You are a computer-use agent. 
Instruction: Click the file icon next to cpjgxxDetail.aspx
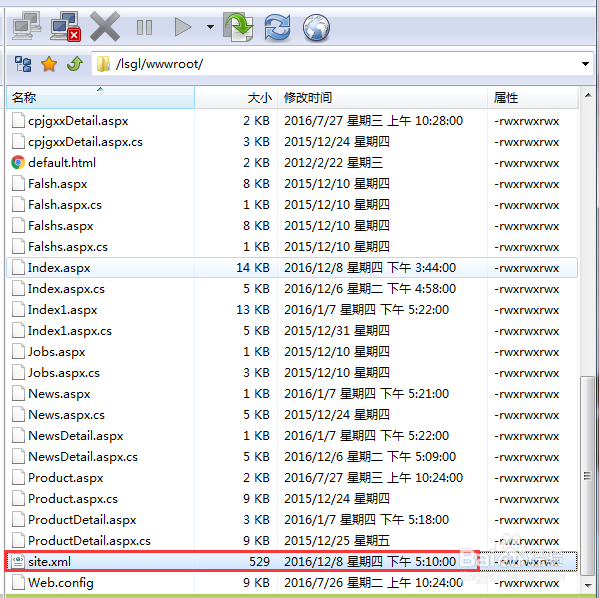[18, 120]
